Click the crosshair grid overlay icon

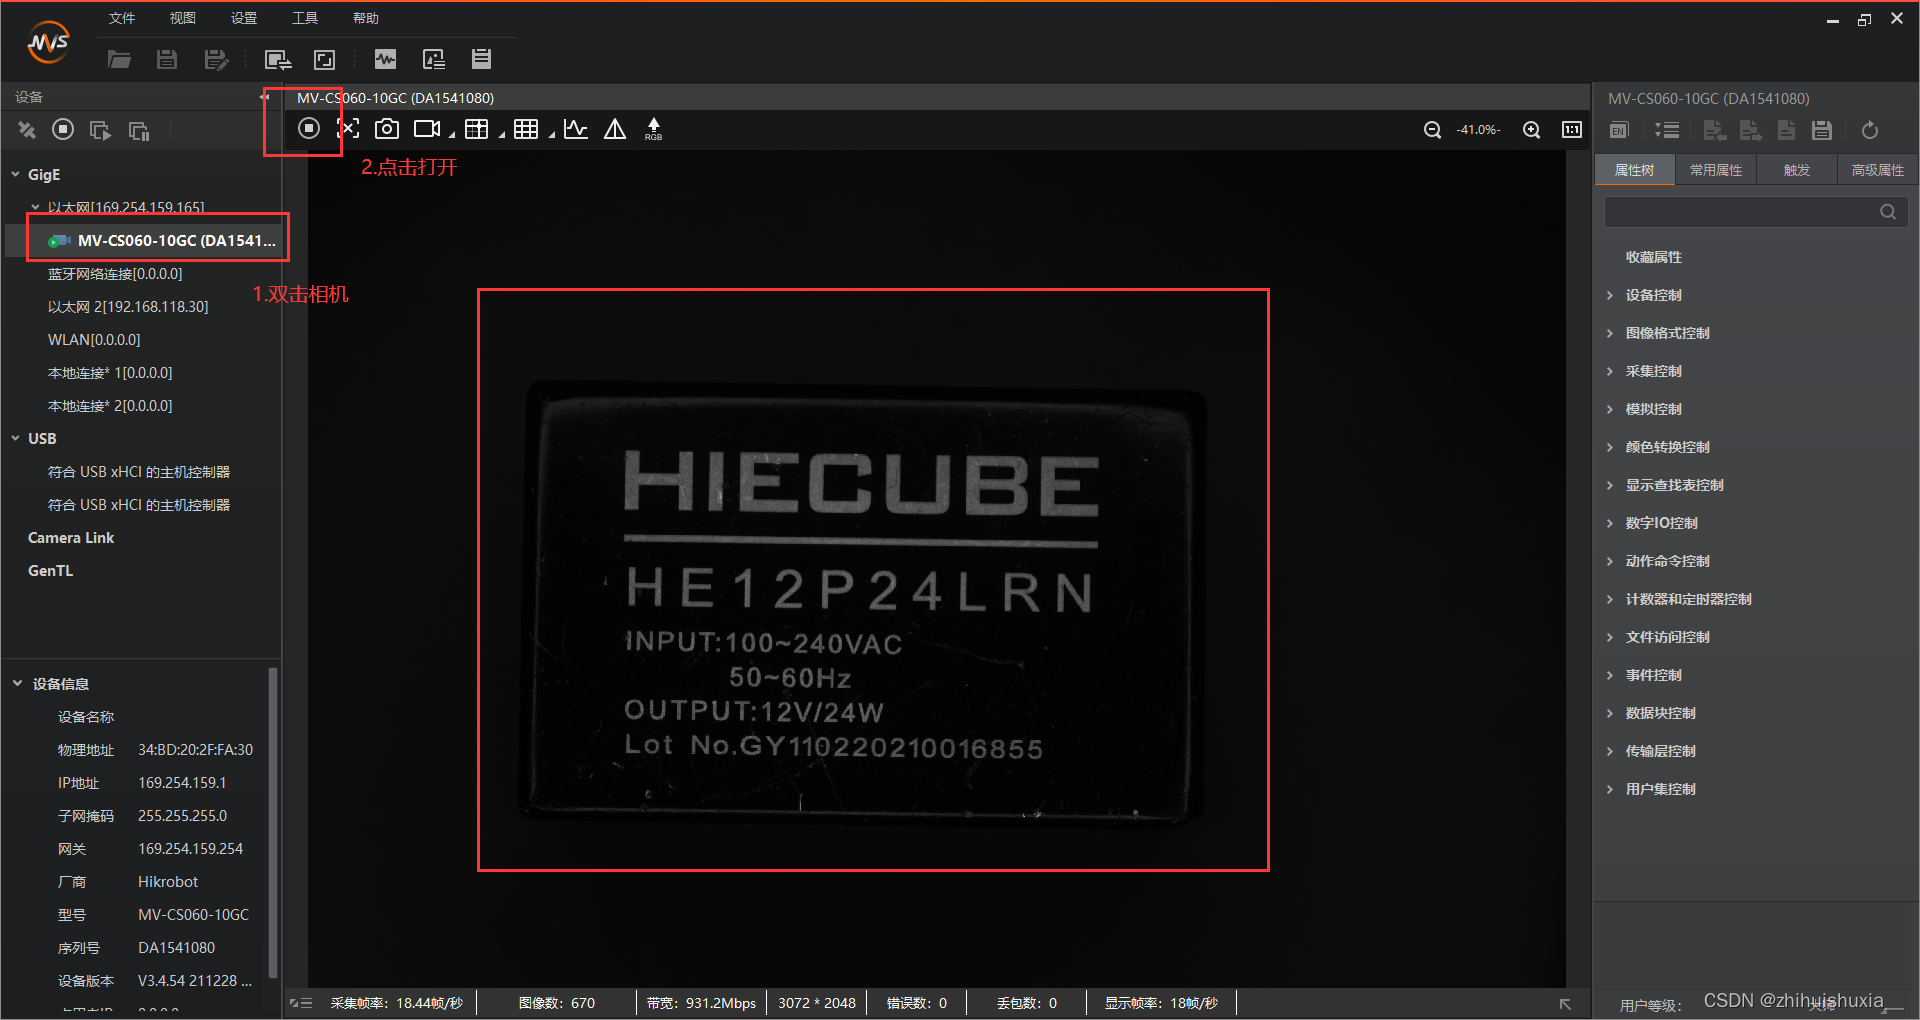[x=477, y=129]
